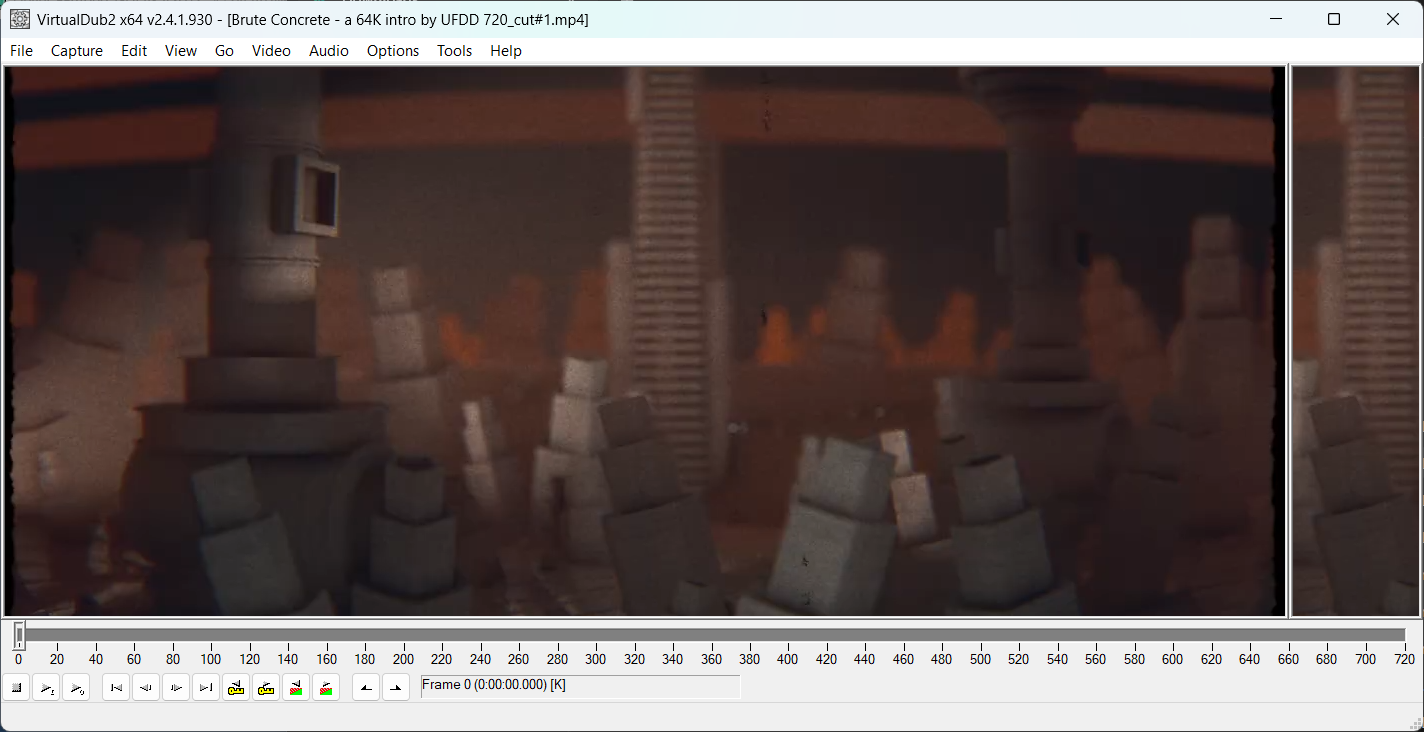Open the File menu
1424x732 pixels.
(x=21, y=51)
